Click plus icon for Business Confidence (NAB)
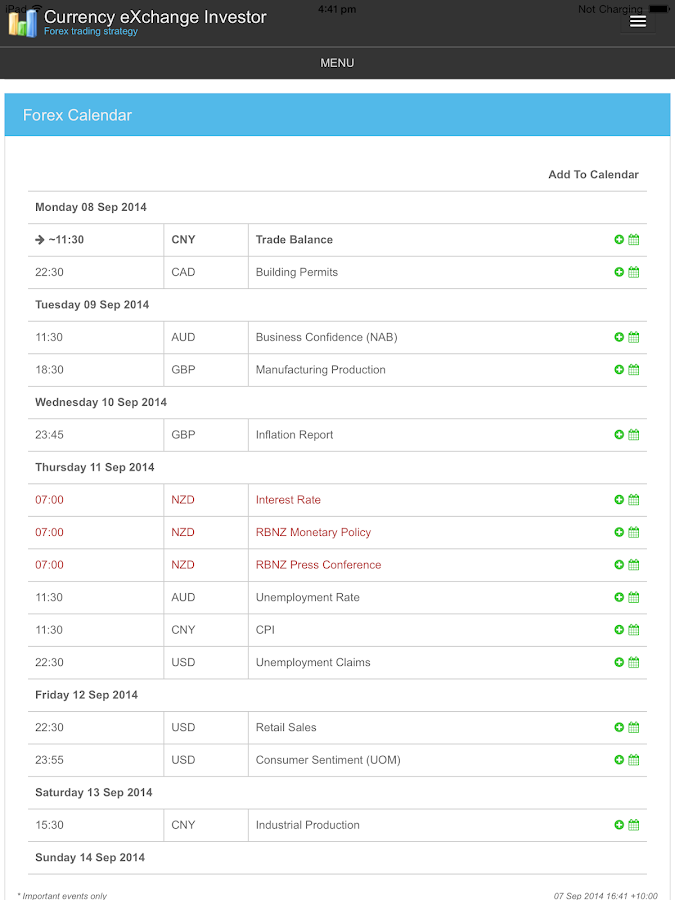Image resolution: width=675 pixels, height=900 pixels. pyautogui.click(x=619, y=337)
